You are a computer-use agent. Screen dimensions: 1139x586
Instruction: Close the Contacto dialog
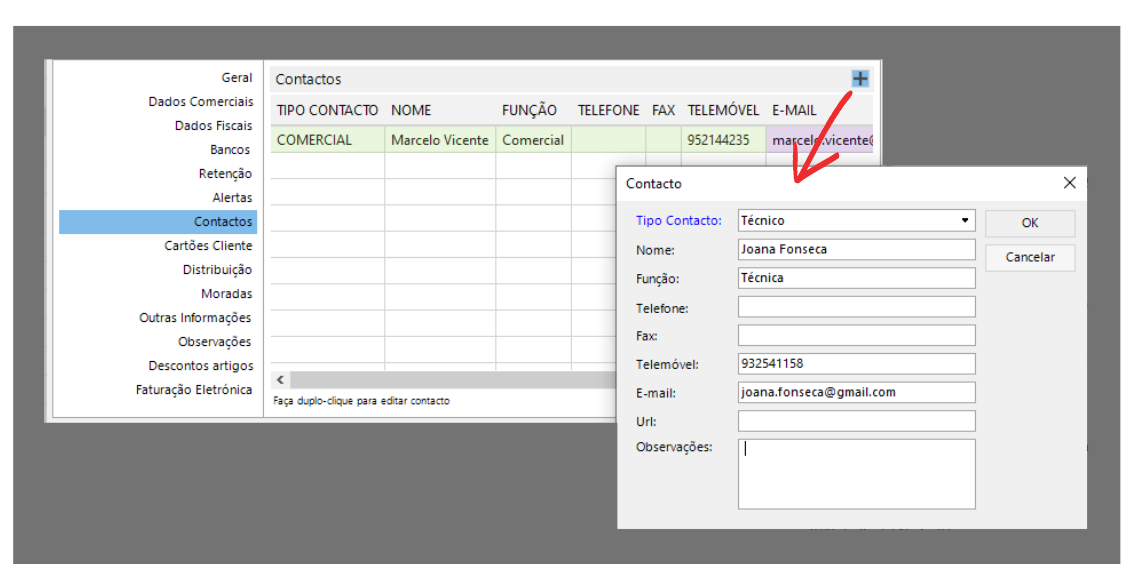pos(1069,183)
